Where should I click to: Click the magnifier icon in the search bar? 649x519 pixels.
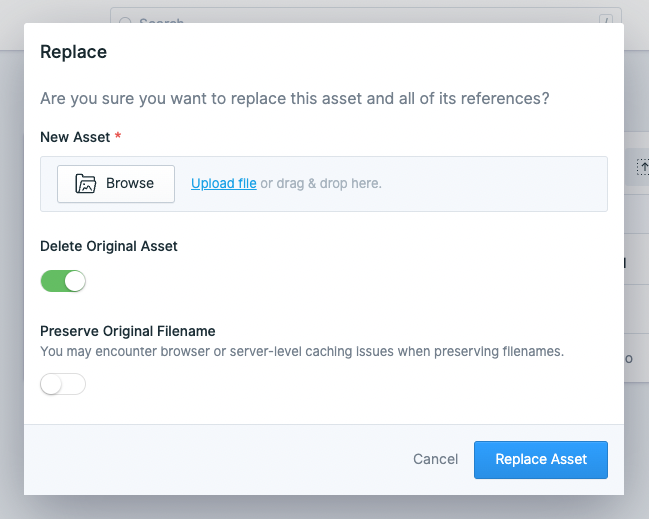pyautogui.click(x=125, y=20)
